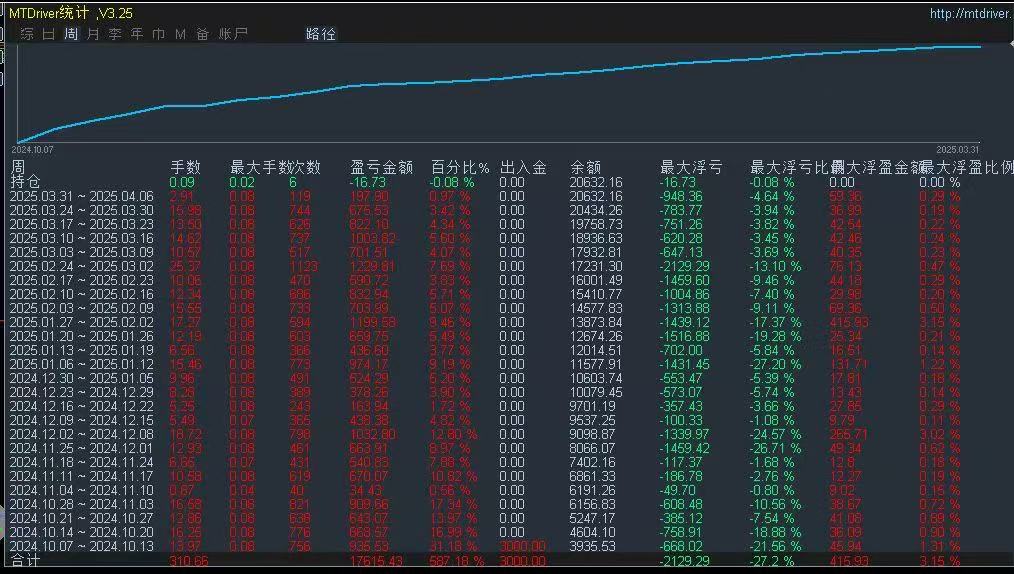This screenshot has height=574, width=1014.
Task: Click balance value 13873.84
Action: click(596, 323)
